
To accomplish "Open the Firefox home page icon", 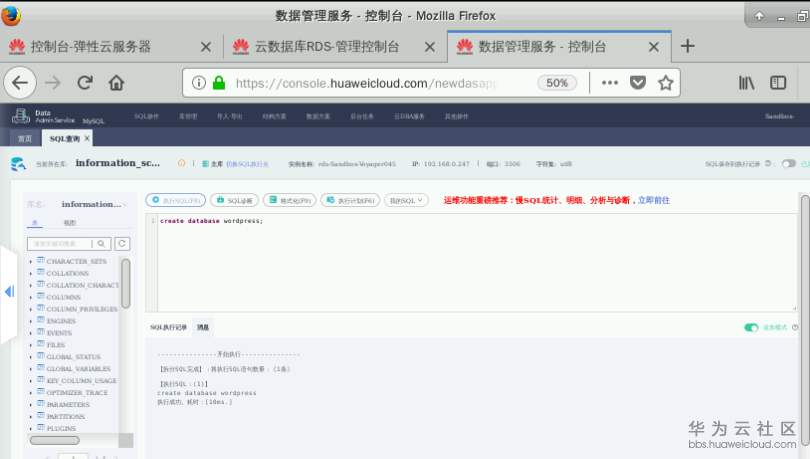I will pos(116,83).
